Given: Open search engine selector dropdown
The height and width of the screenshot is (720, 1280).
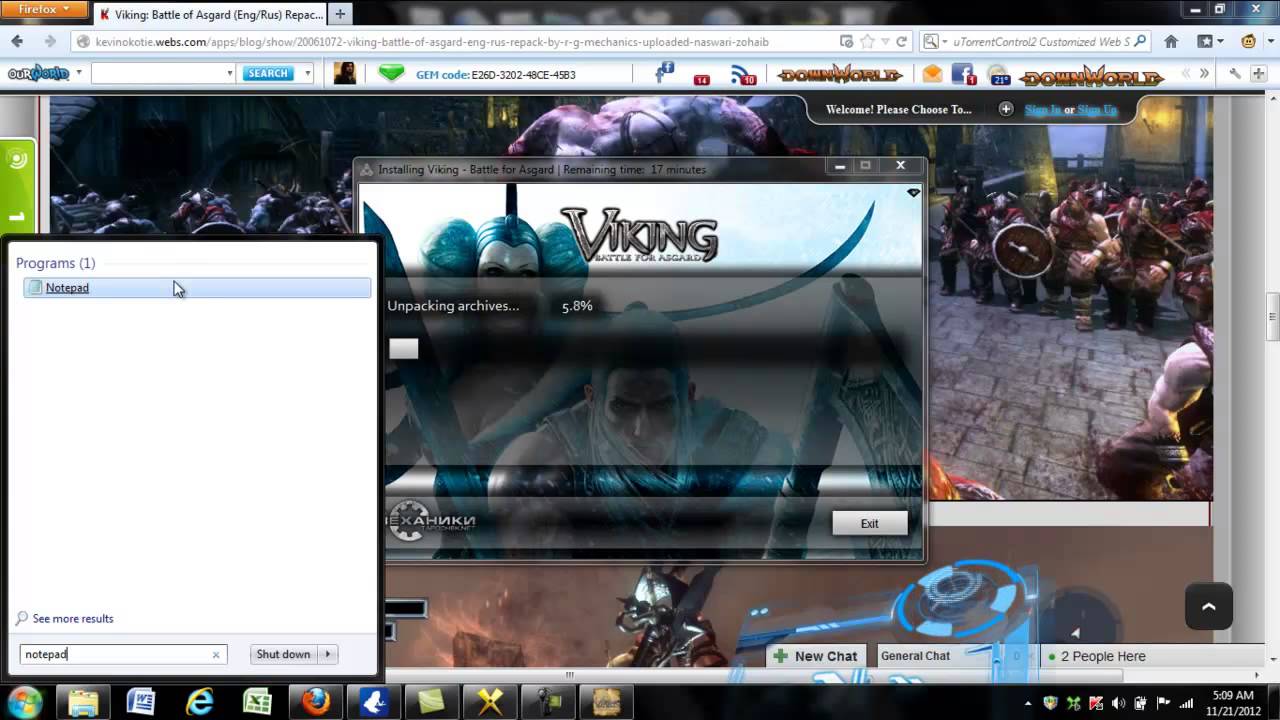Looking at the screenshot, I should tap(933, 42).
